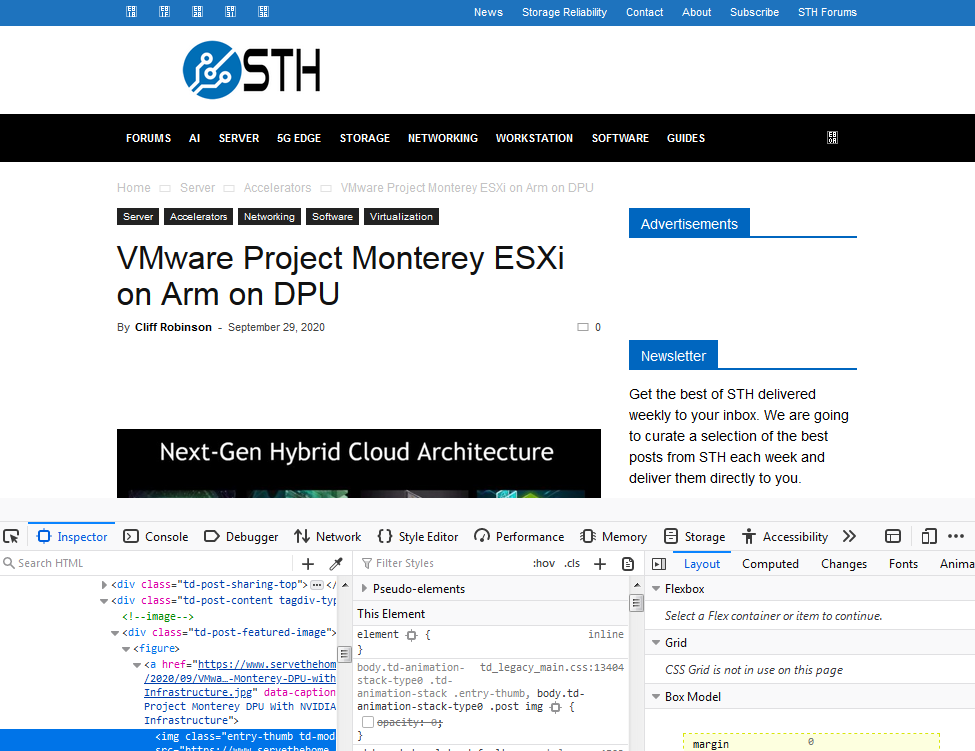Image resolution: width=975 pixels, height=751 pixels.
Task: Enable the opacity: 0 declaration checkbox
Action: [x=368, y=722]
